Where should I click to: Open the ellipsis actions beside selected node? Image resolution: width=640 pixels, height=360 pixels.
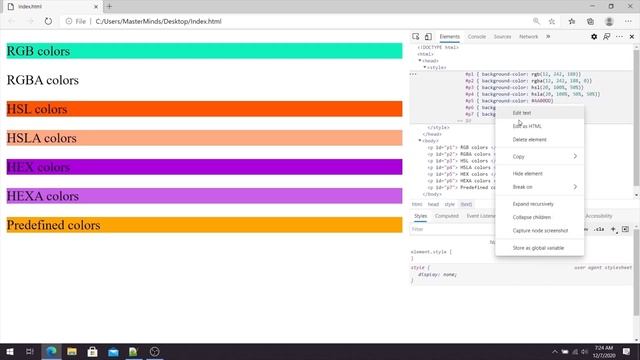point(413,74)
